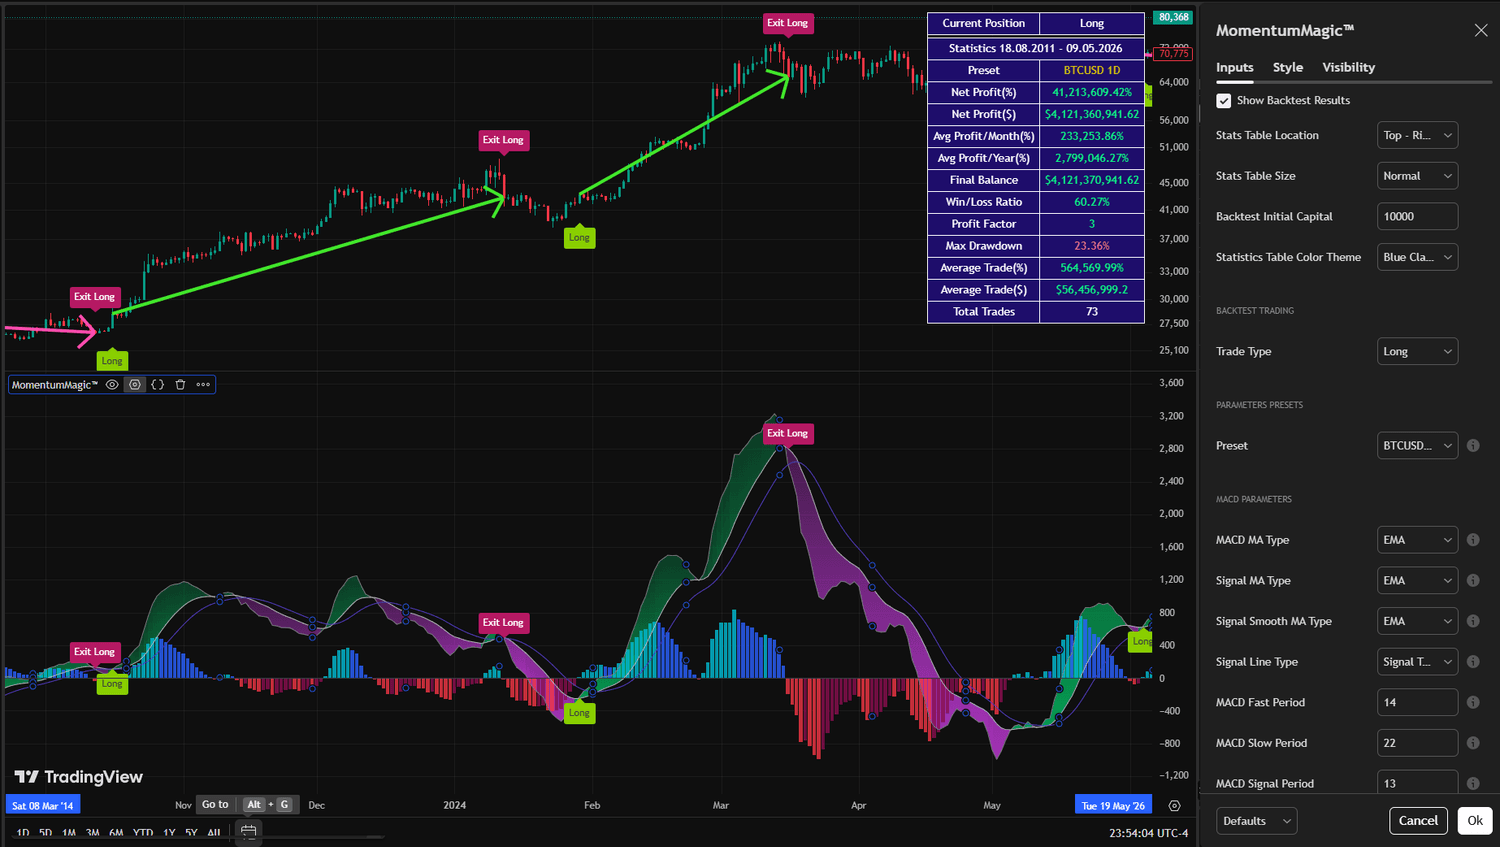Click the info icon beside the Preset dropdown

pos(1473,446)
